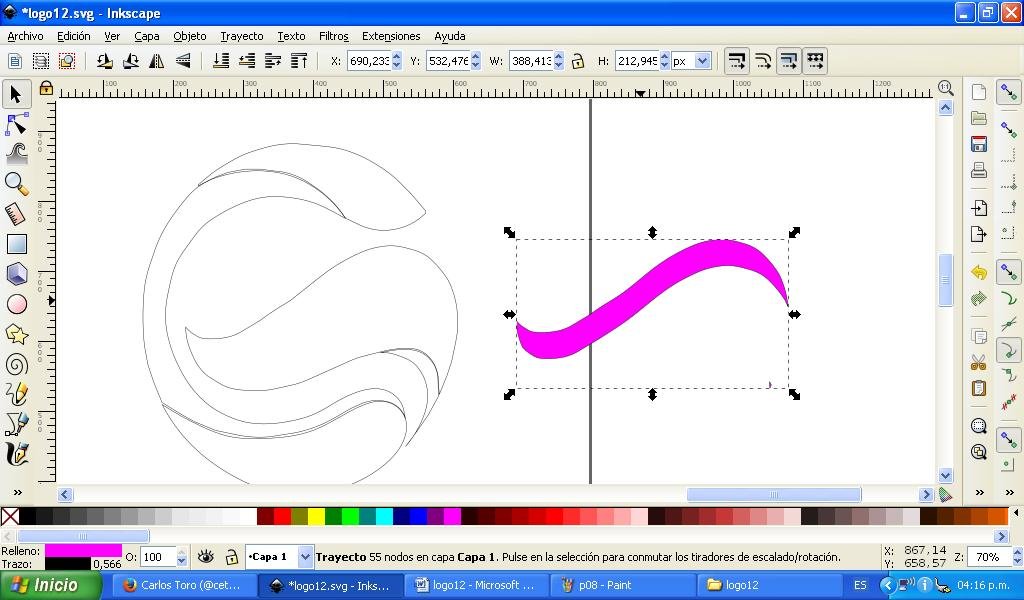Select the Bezier pen tool
The height and width of the screenshot is (600, 1024).
[x=16, y=424]
